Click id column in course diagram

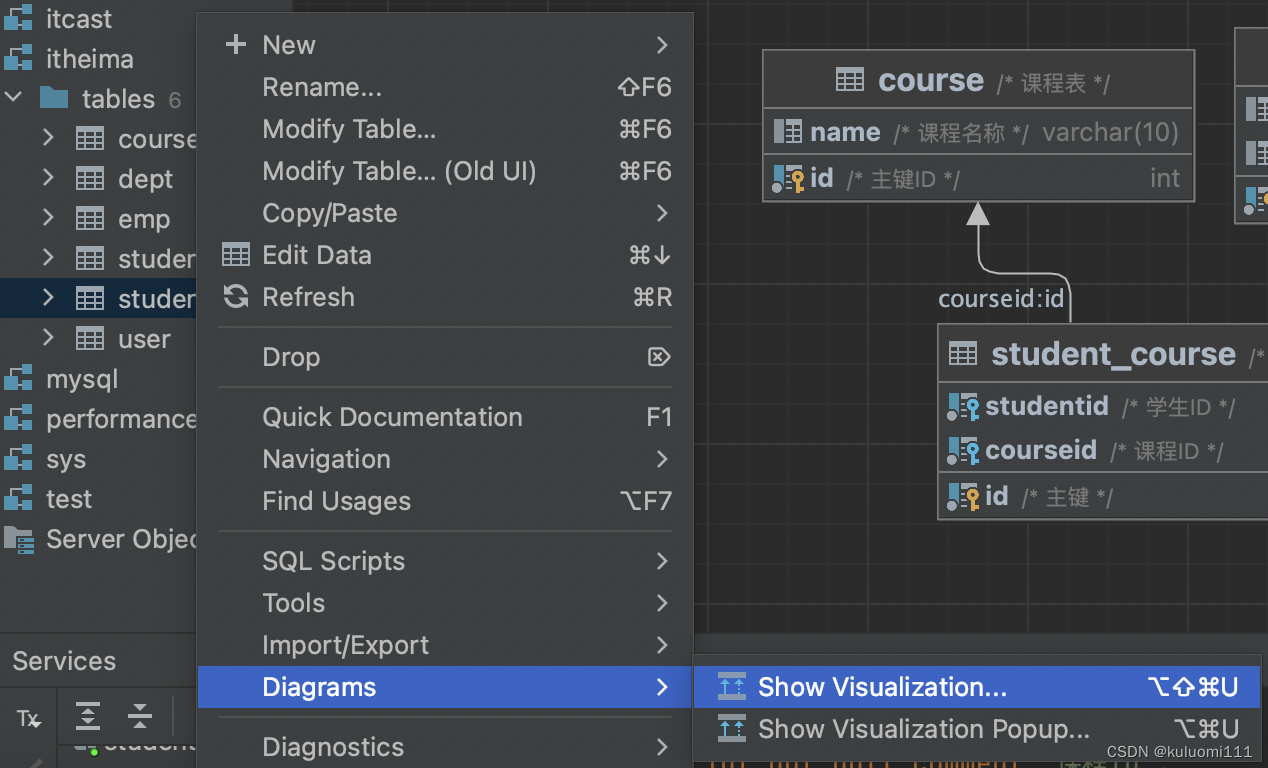[978, 178]
